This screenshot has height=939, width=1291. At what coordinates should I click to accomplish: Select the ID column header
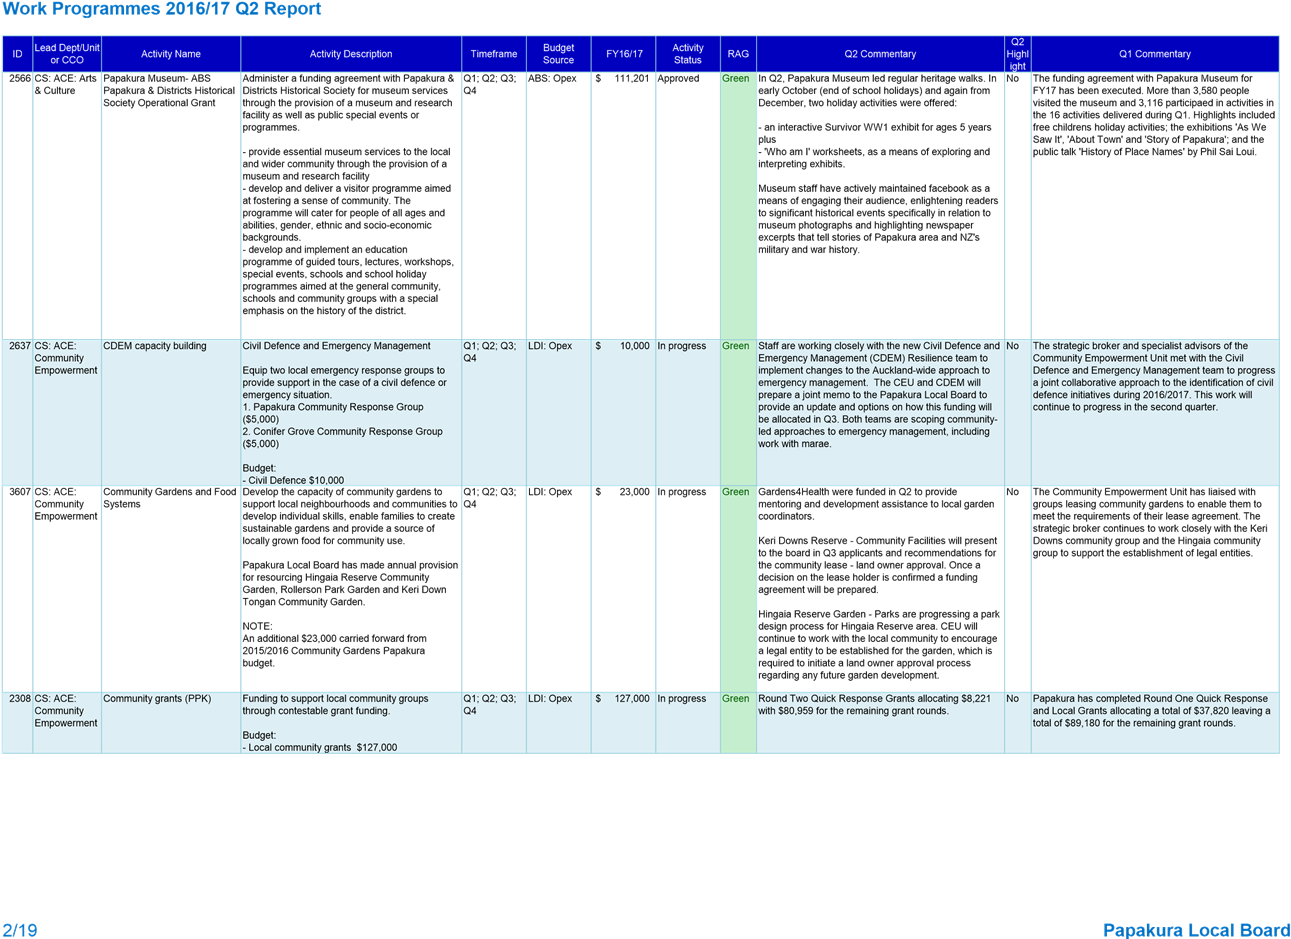tap(17, 54)
